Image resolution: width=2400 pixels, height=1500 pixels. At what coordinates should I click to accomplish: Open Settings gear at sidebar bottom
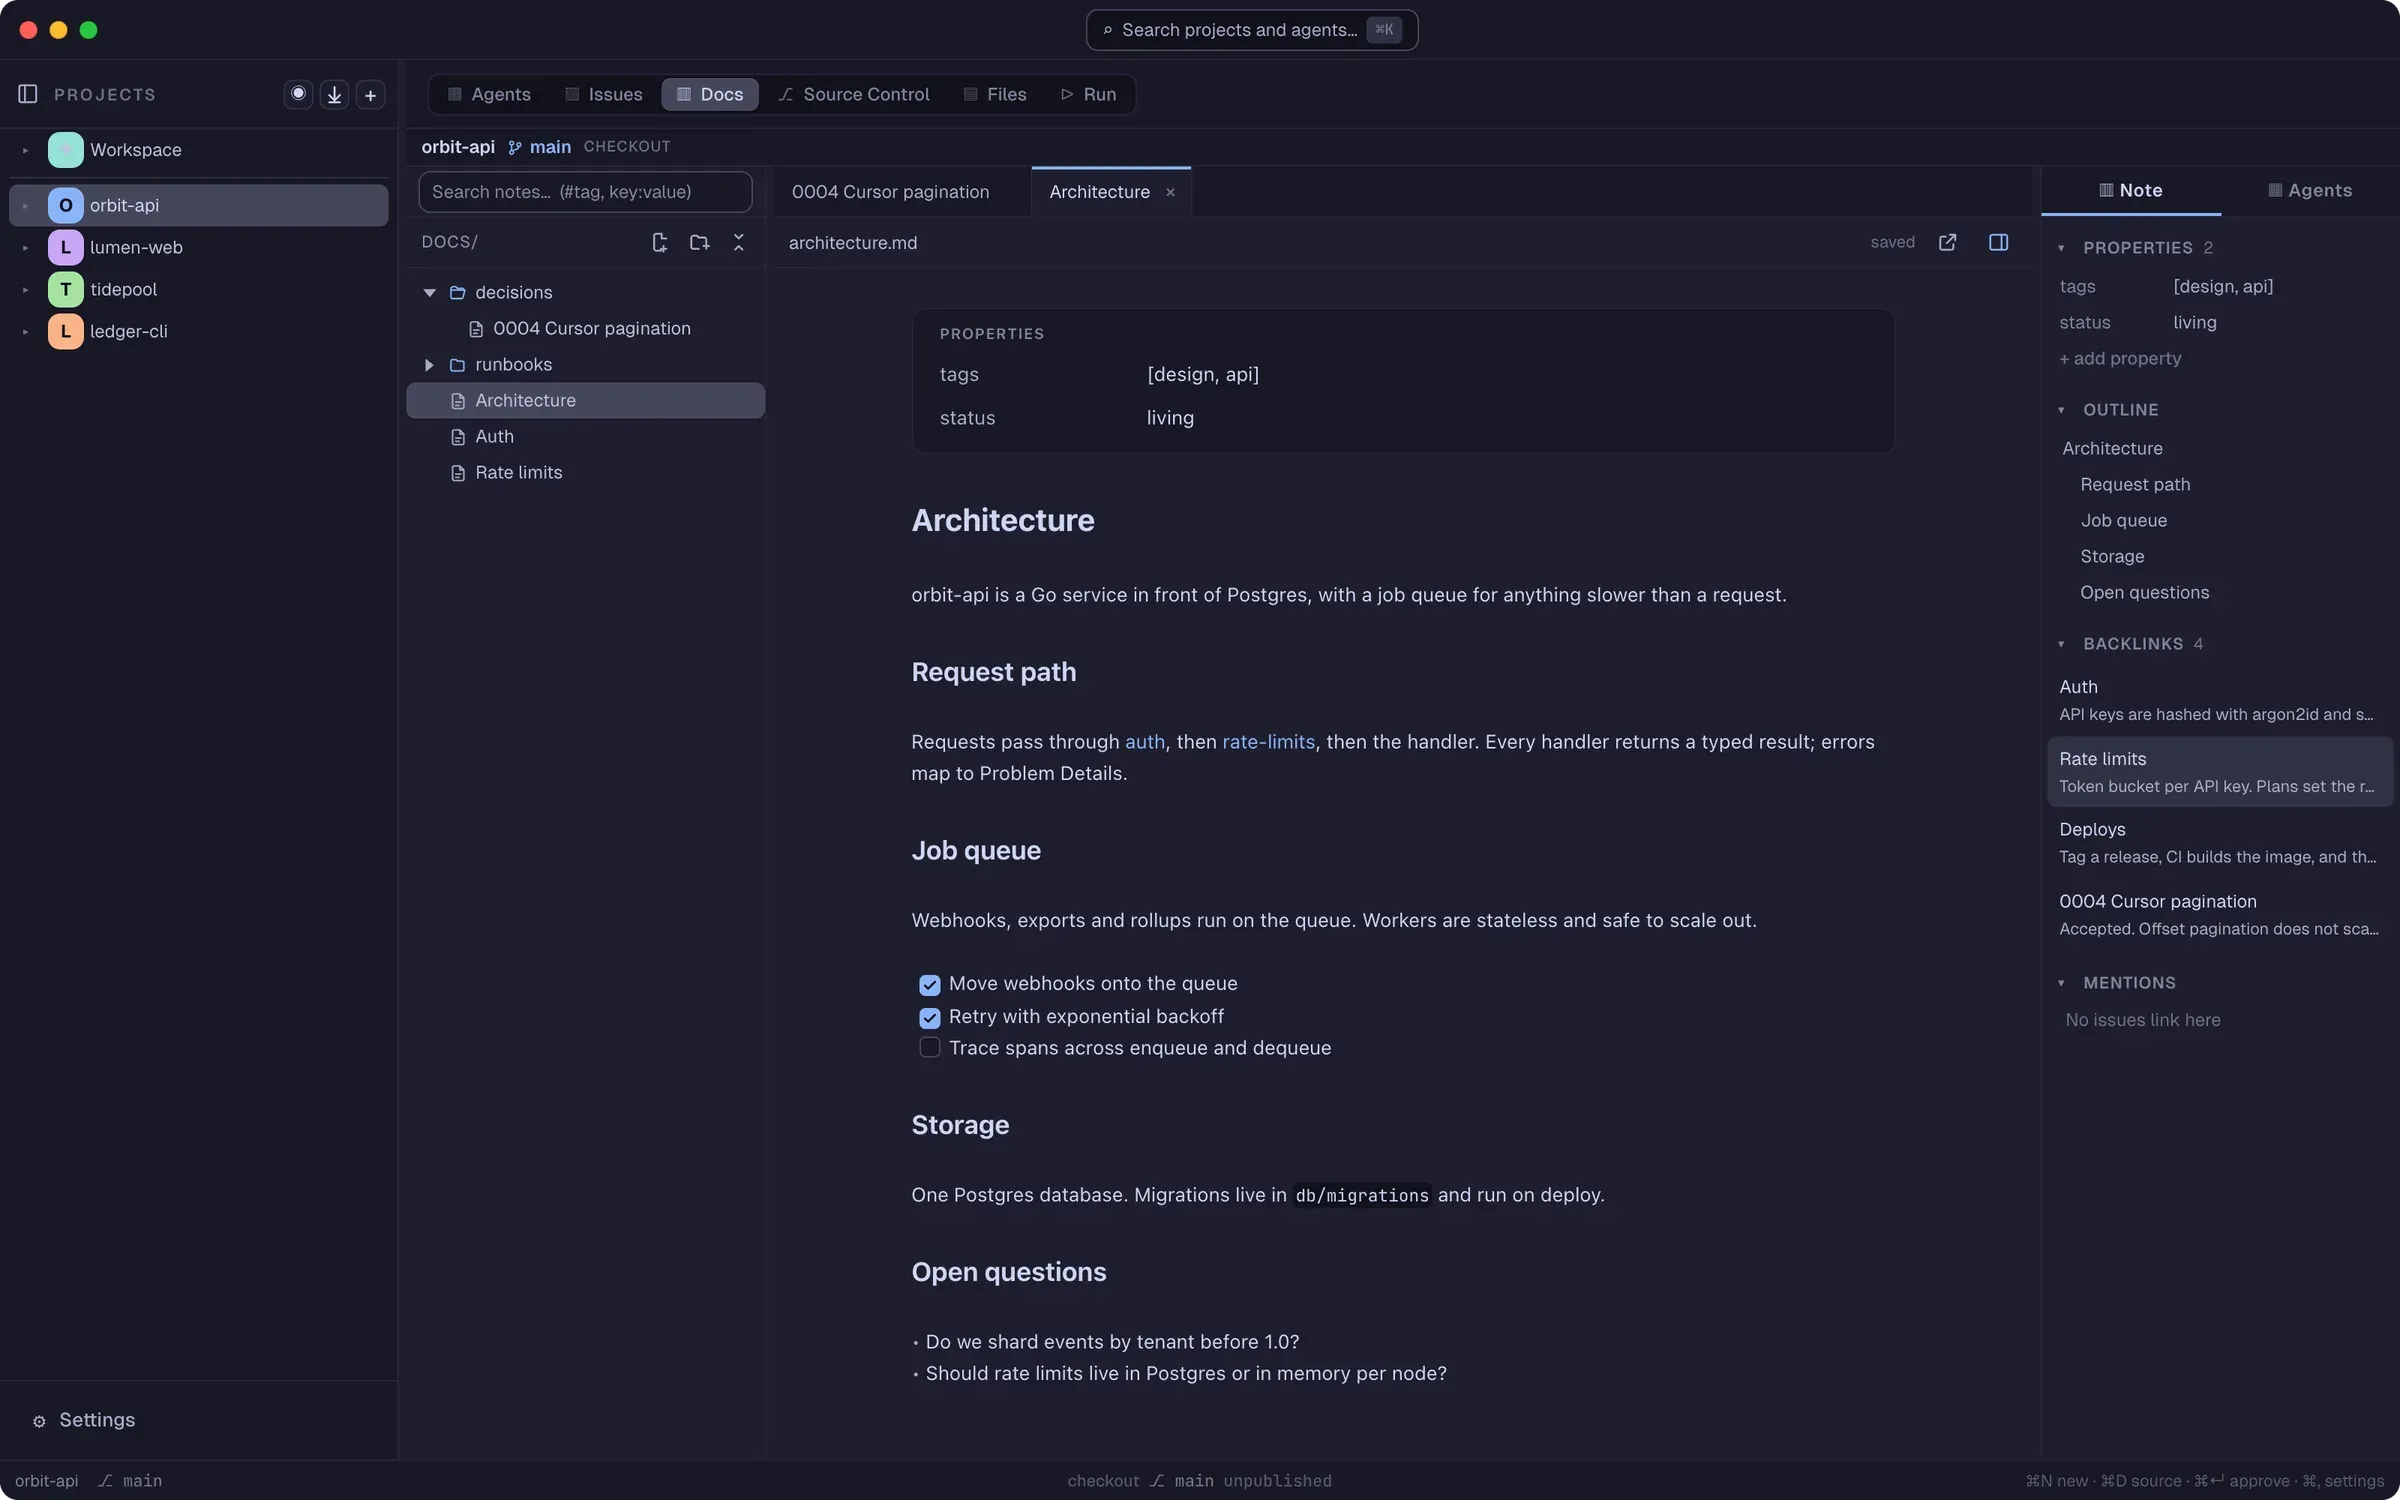[39, 1421]
